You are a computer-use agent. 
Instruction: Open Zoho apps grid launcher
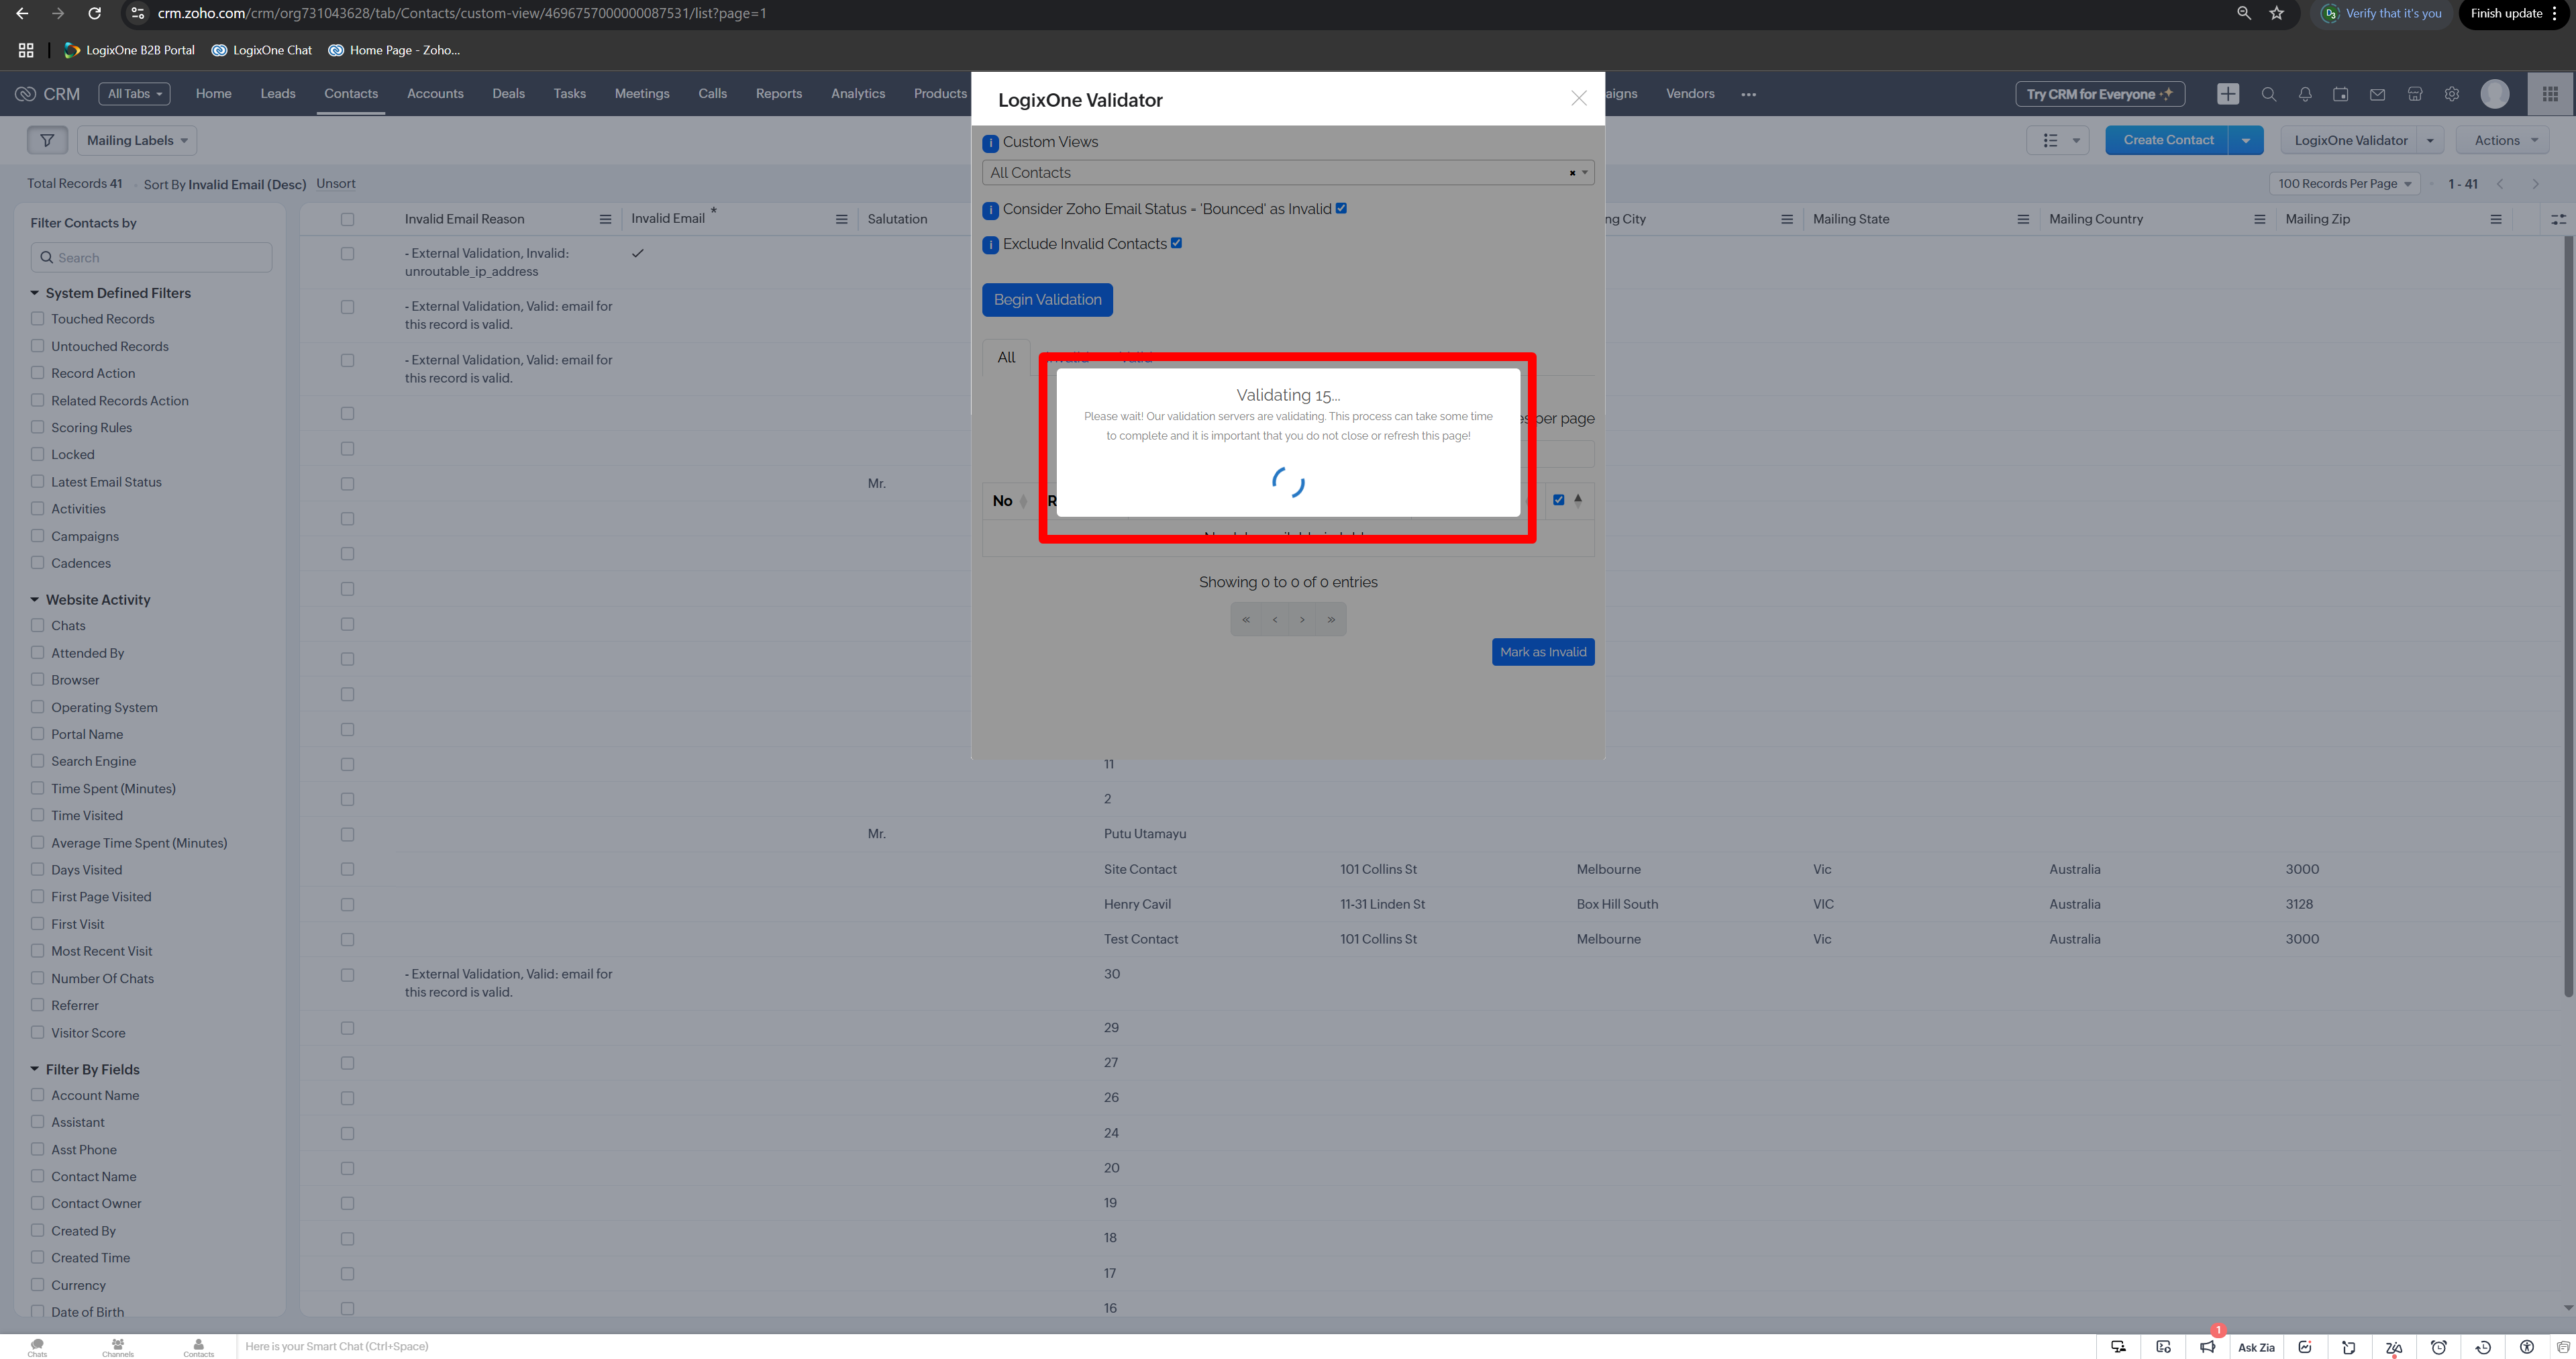(x=2550, y=94)
